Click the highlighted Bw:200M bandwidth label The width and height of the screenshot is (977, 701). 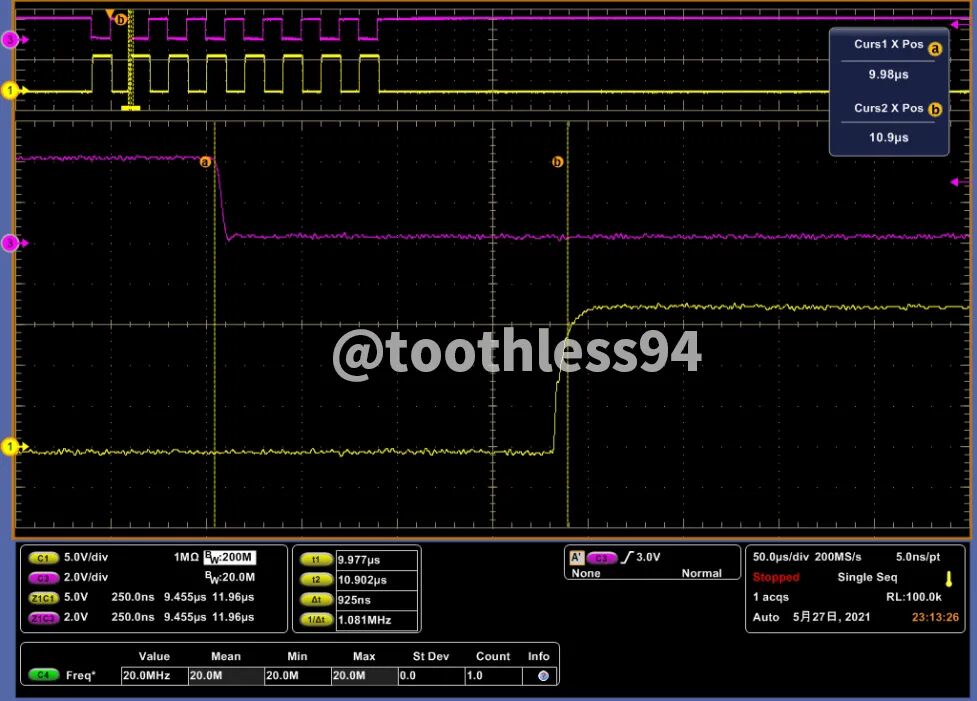pos(229,557)
